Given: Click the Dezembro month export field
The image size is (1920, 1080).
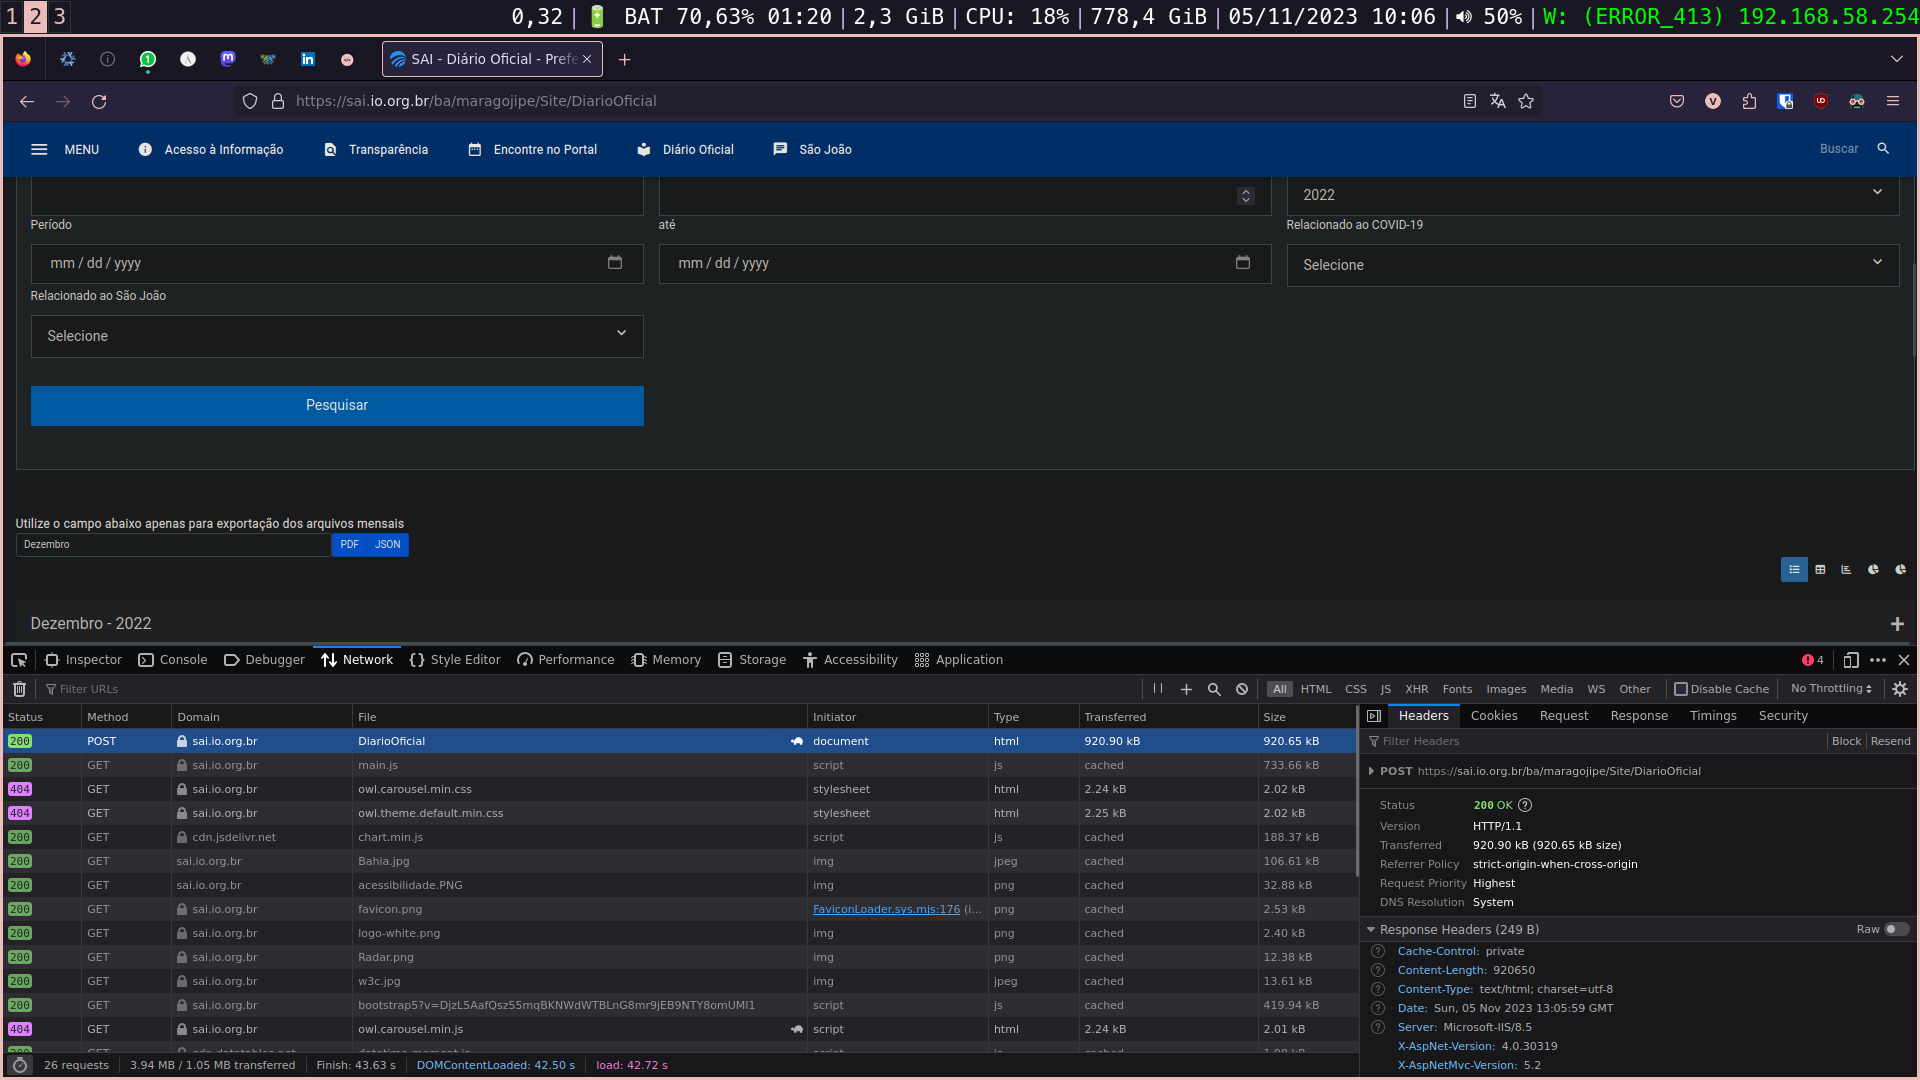Looking at the screenshot, I should [173, 545].
